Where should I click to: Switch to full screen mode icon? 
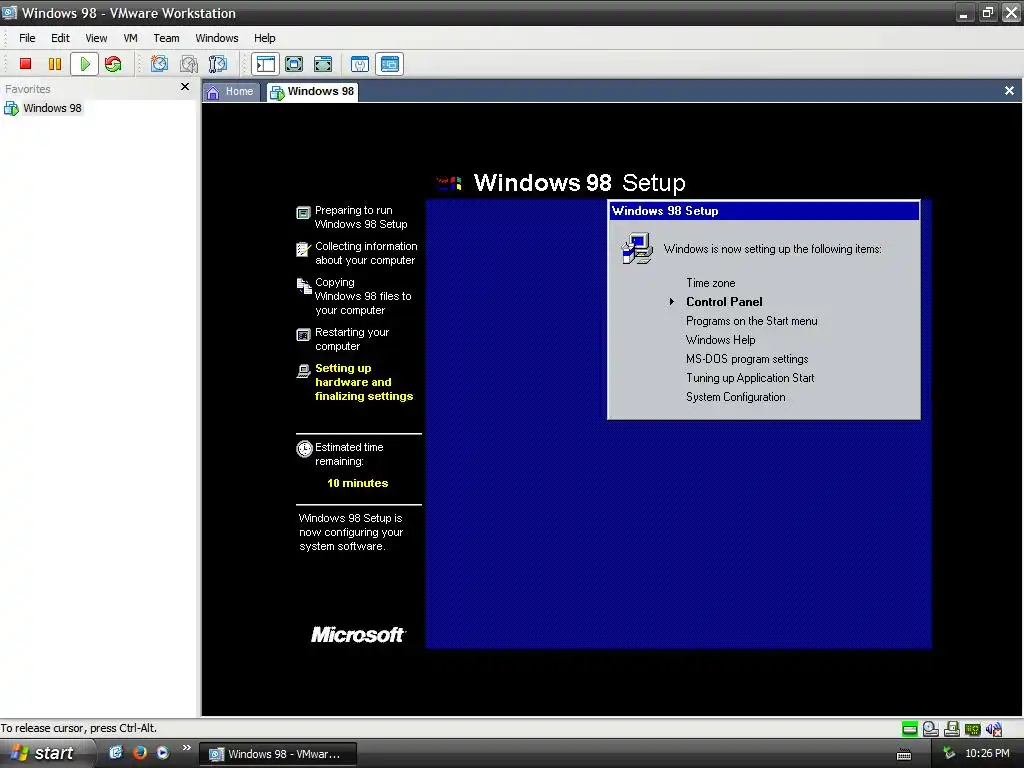point(294,63)
